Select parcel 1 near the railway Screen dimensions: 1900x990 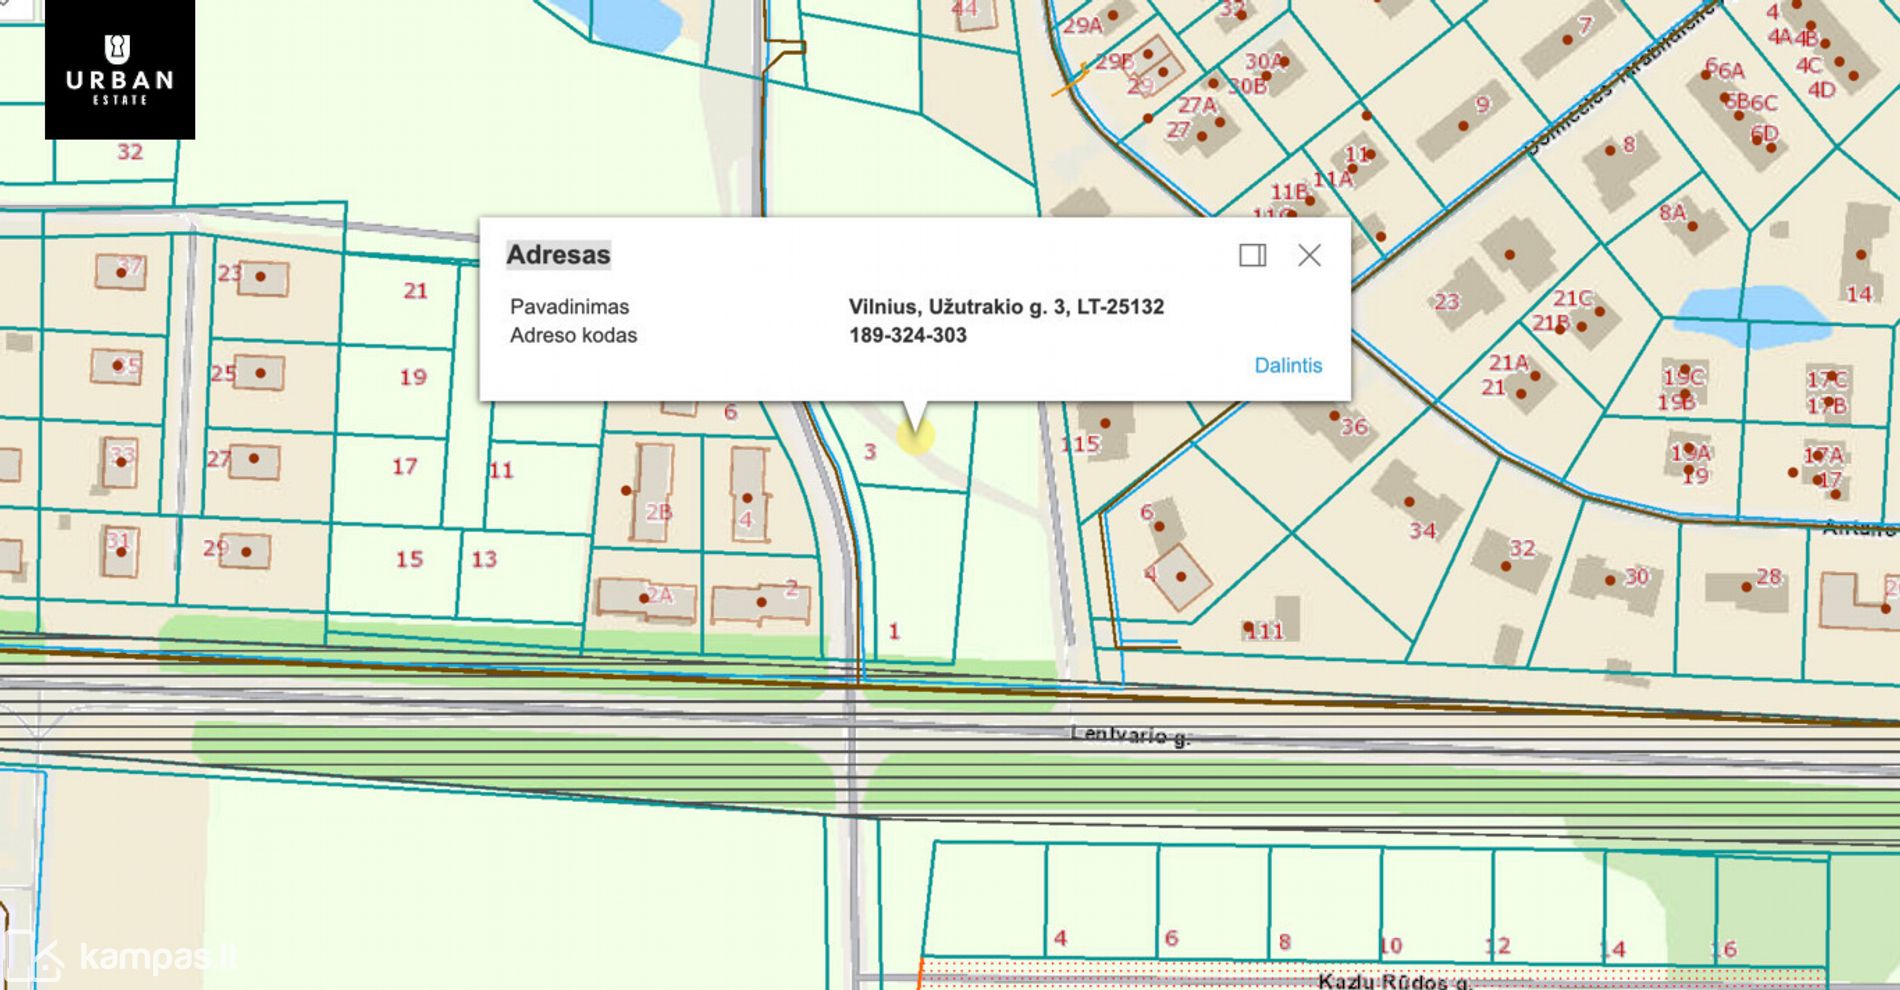pyautogui.click(x=894, y=631)
